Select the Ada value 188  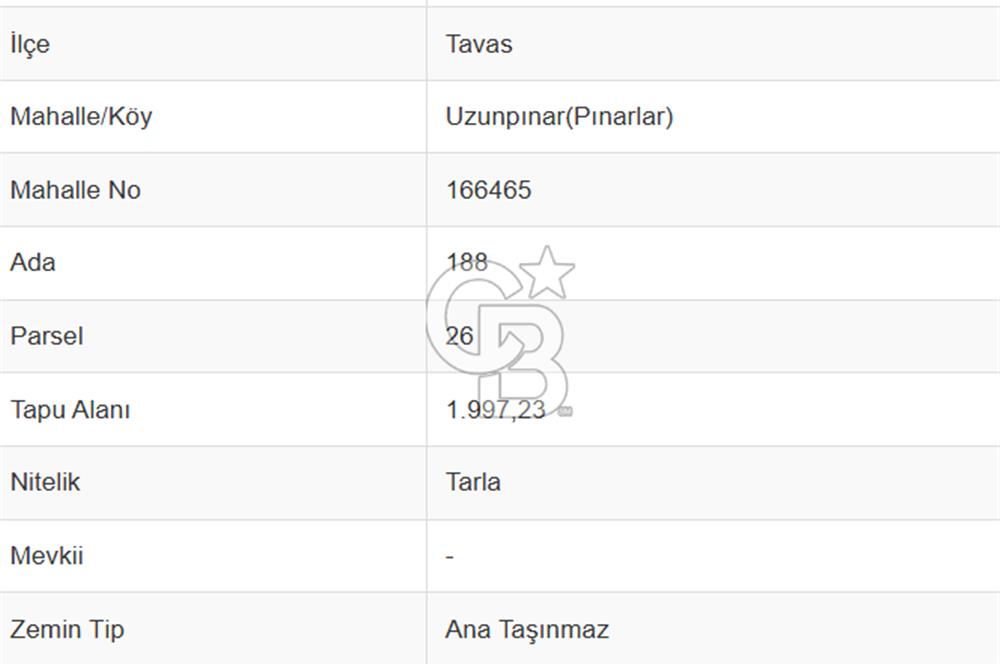pyautogui.click(x=467, y=262)
